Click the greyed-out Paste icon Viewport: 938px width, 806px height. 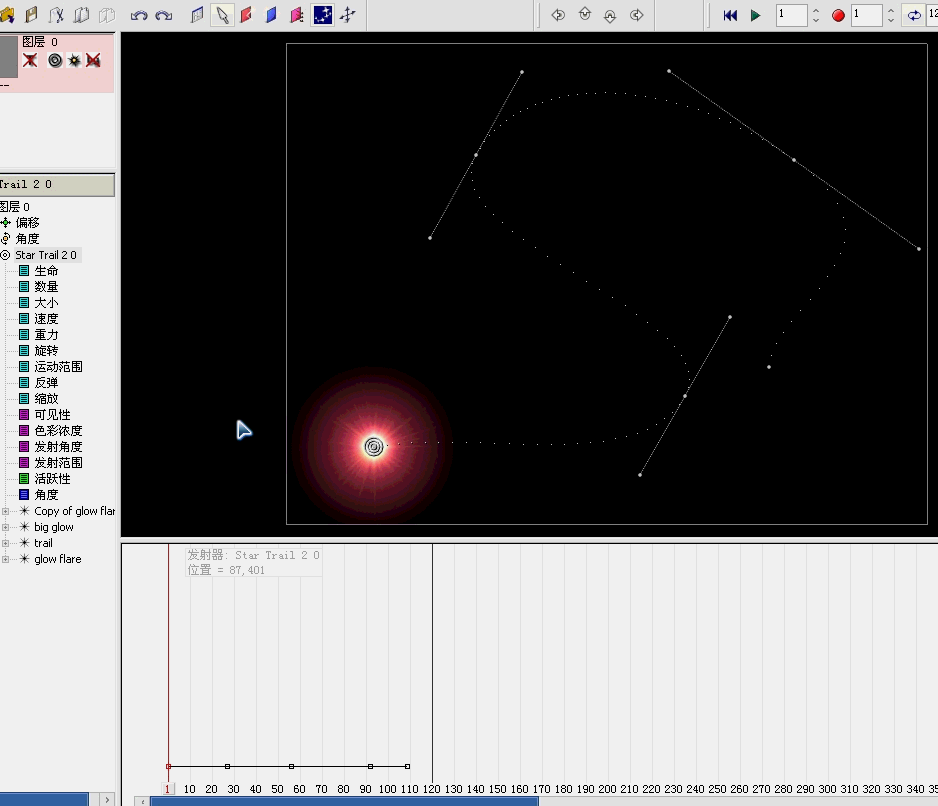coord(106,14)
